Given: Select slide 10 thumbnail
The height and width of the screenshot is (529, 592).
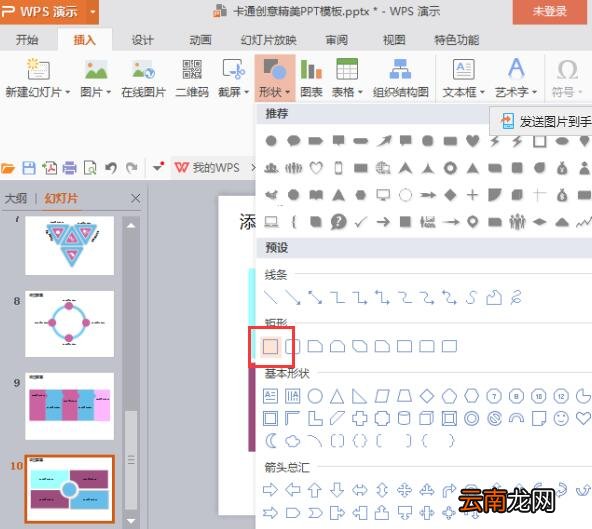Looking at the screenshot, I should (69, 489).
